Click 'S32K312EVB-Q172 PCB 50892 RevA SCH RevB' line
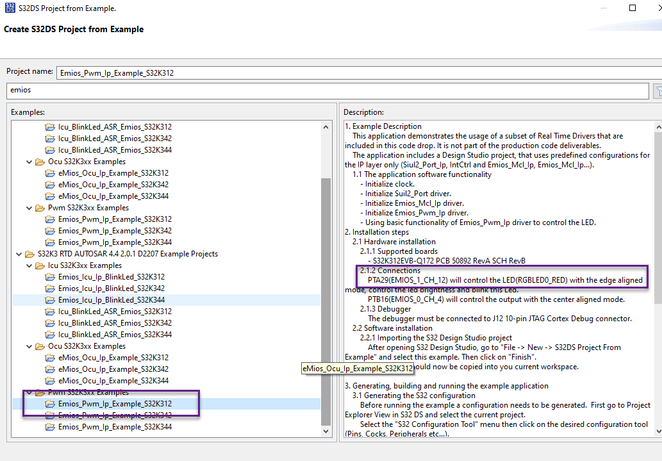This screenshot has height=461, width=662. (447, 261)
